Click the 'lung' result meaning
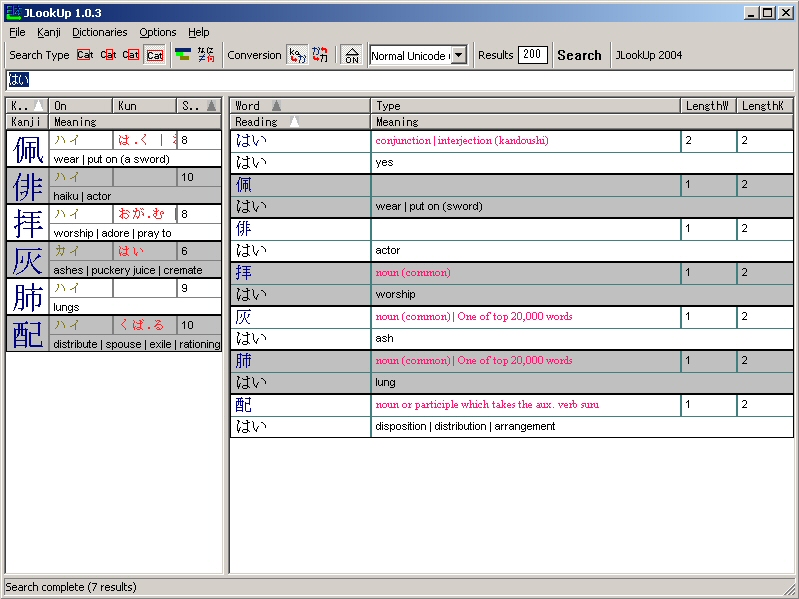 [x=385, y=382]
